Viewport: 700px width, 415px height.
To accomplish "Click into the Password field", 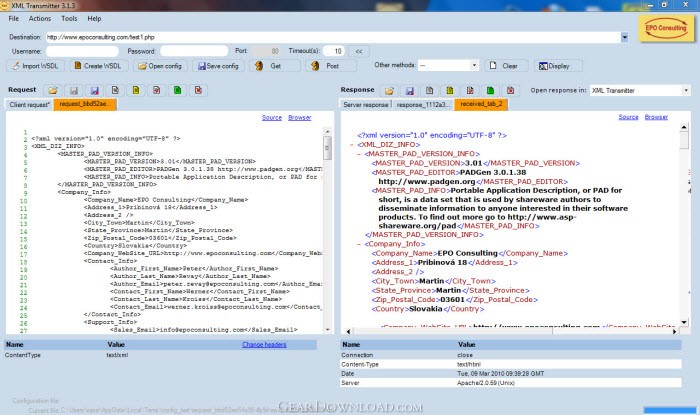I will click(x=194, y=51).
